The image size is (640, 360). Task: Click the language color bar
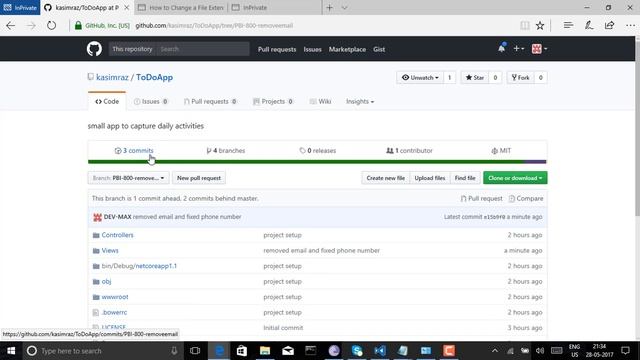click(x=317, y=162)
